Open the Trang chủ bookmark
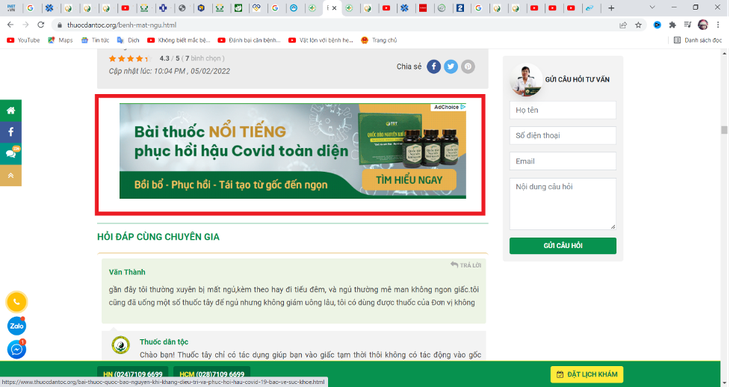Viewport: 730px width, 387px height. point(379,41)
